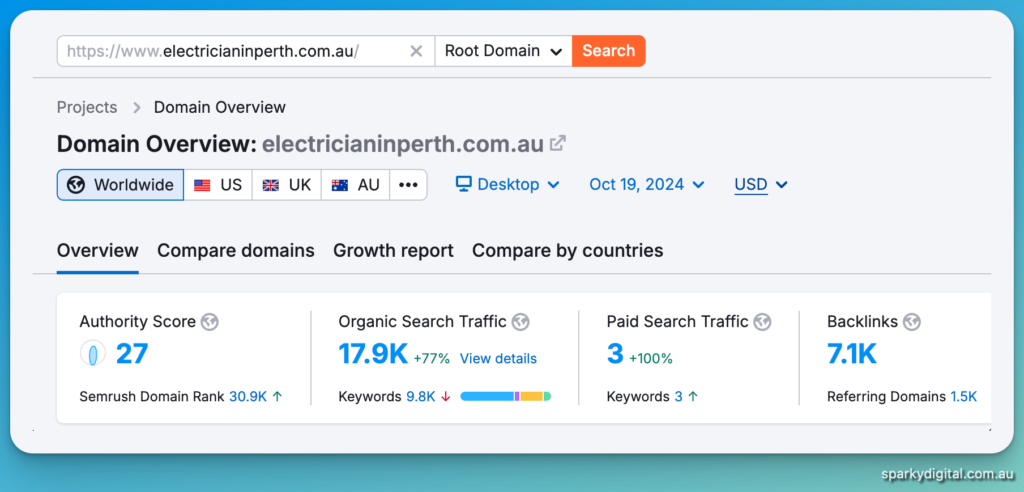Click the globe icon next to Backlinks

[912, 321]
